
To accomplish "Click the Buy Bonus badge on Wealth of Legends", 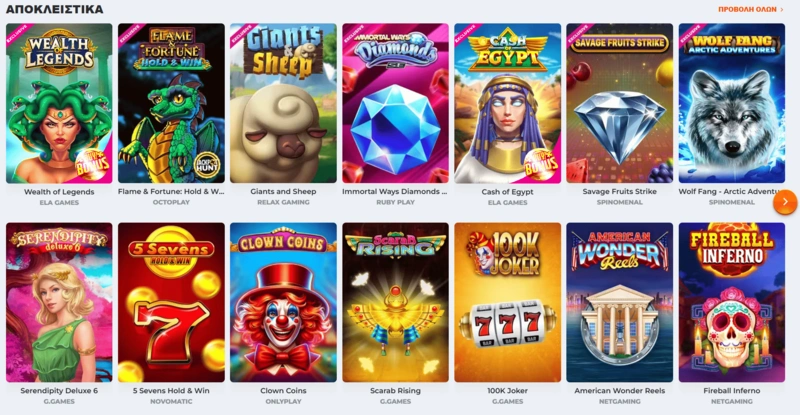I will 93,164.
